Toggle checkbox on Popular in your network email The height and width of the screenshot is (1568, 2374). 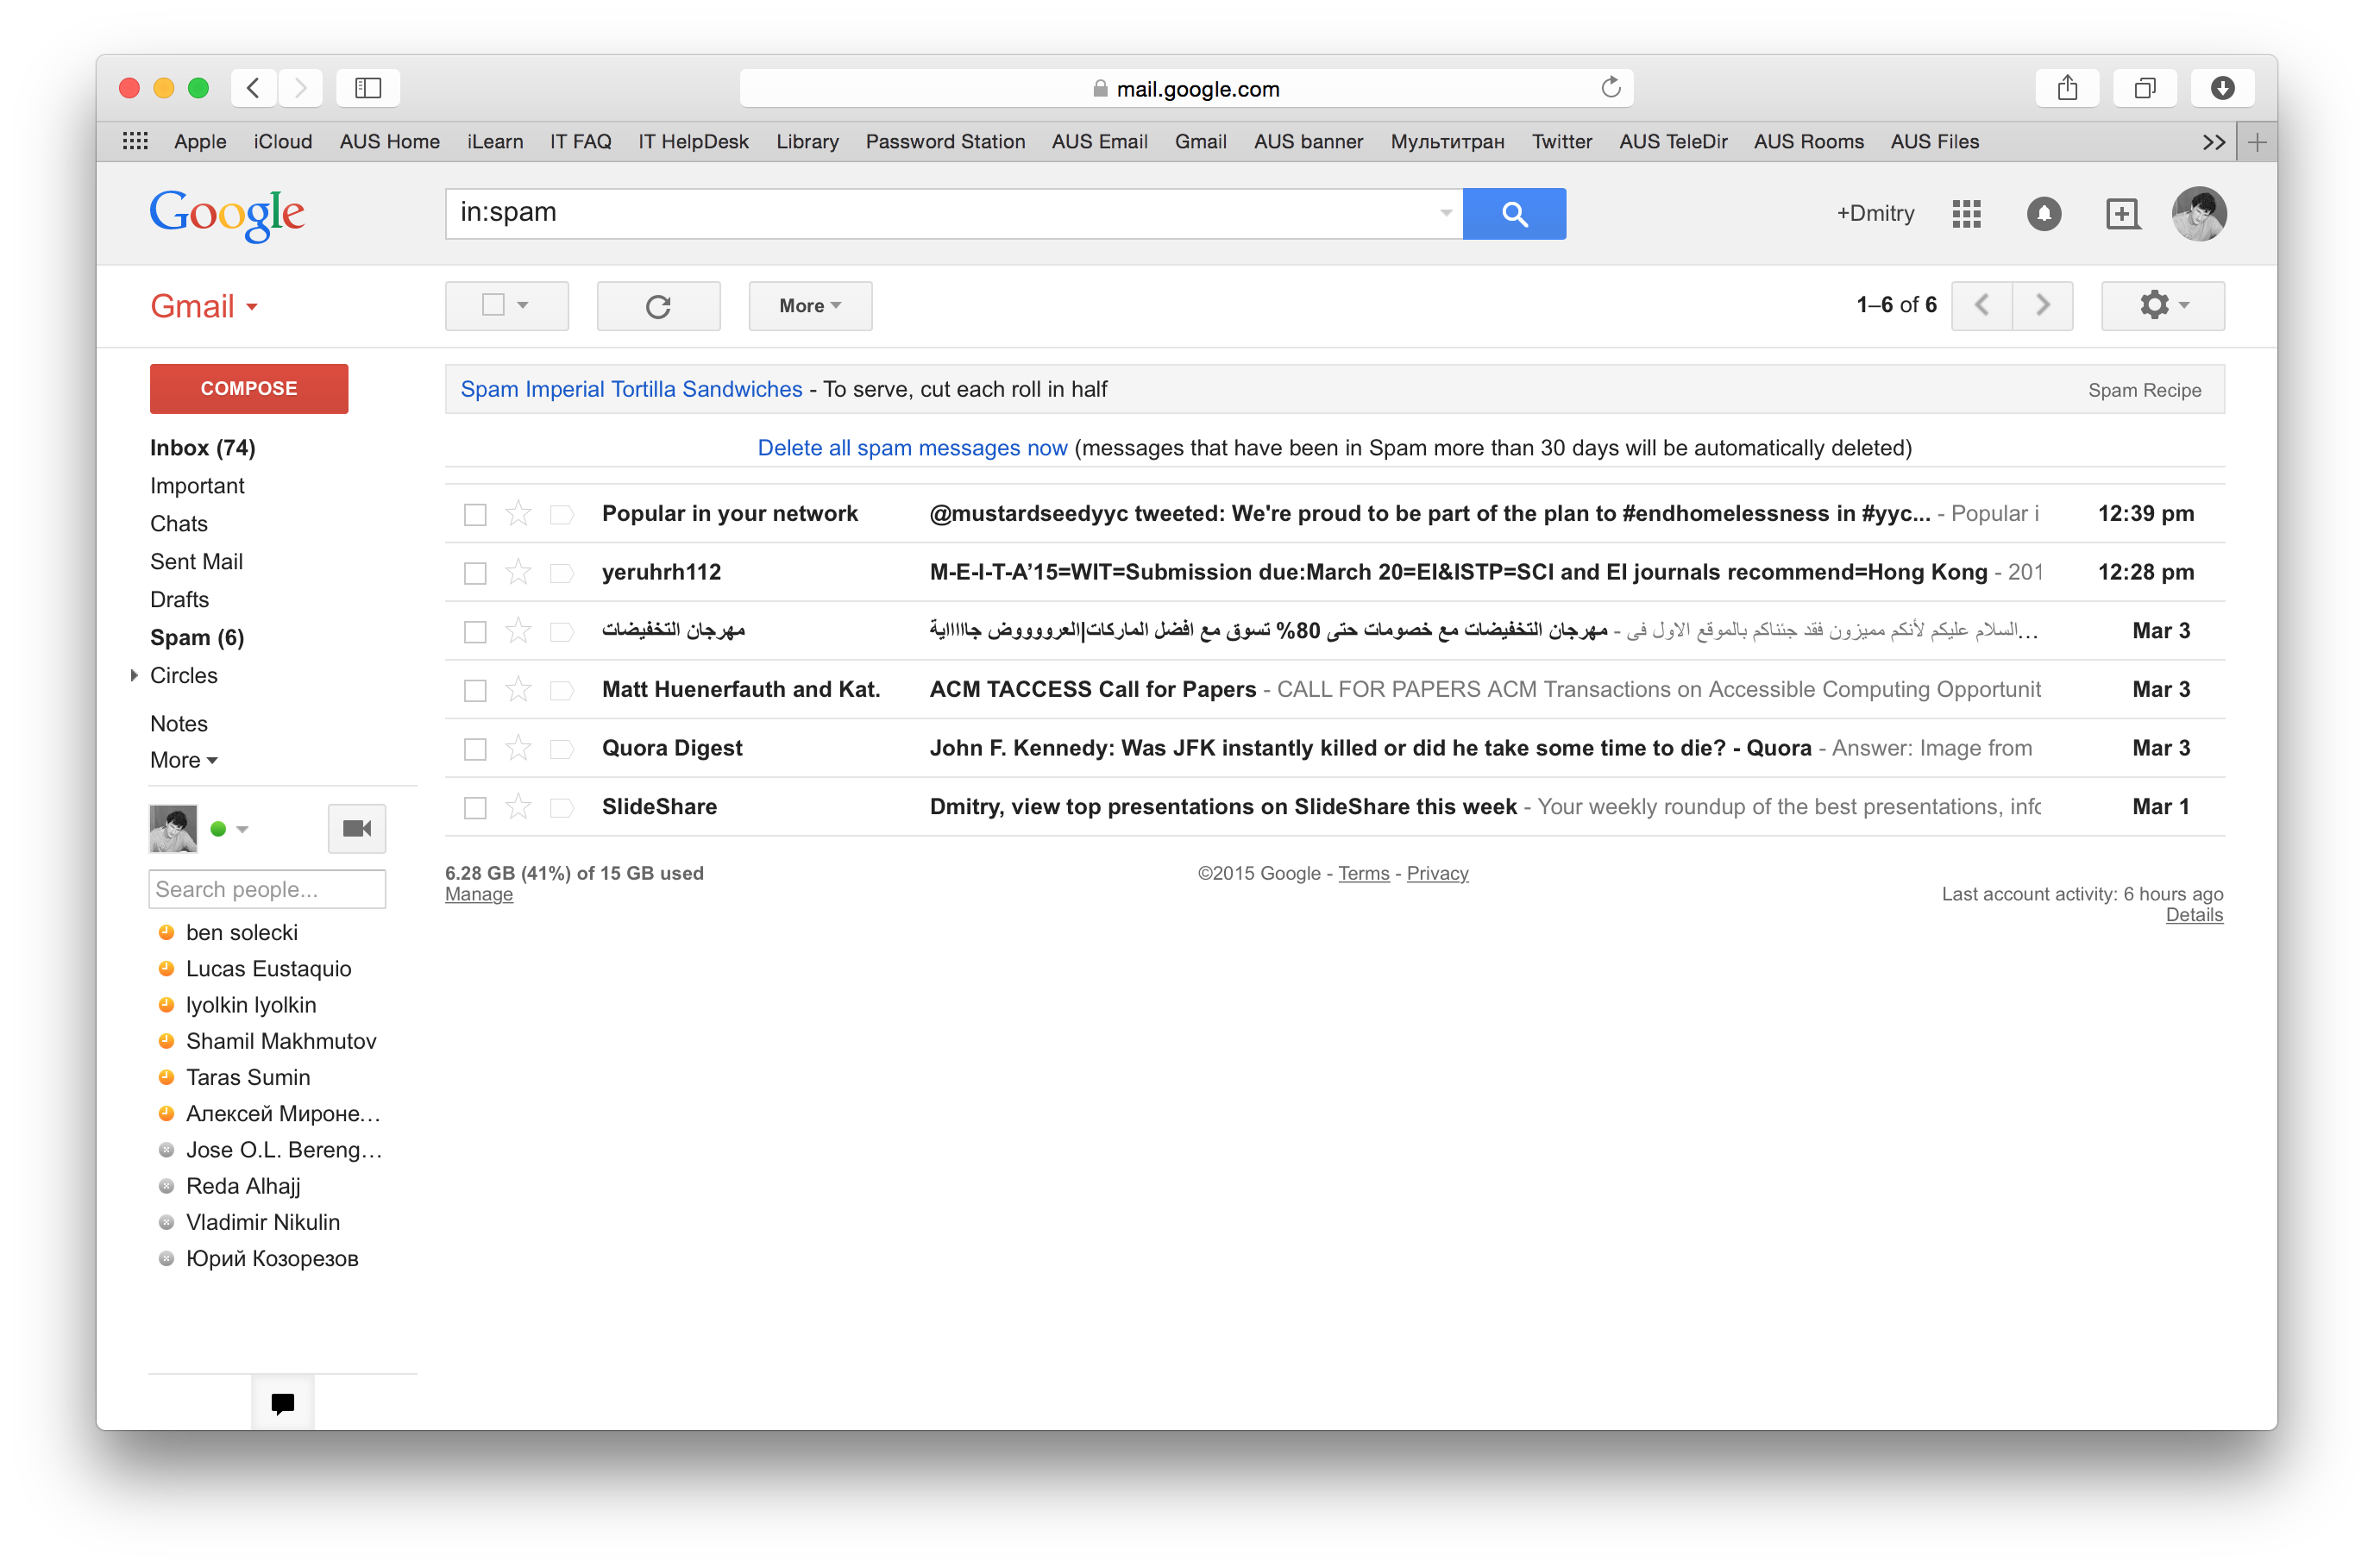[474, 513]
